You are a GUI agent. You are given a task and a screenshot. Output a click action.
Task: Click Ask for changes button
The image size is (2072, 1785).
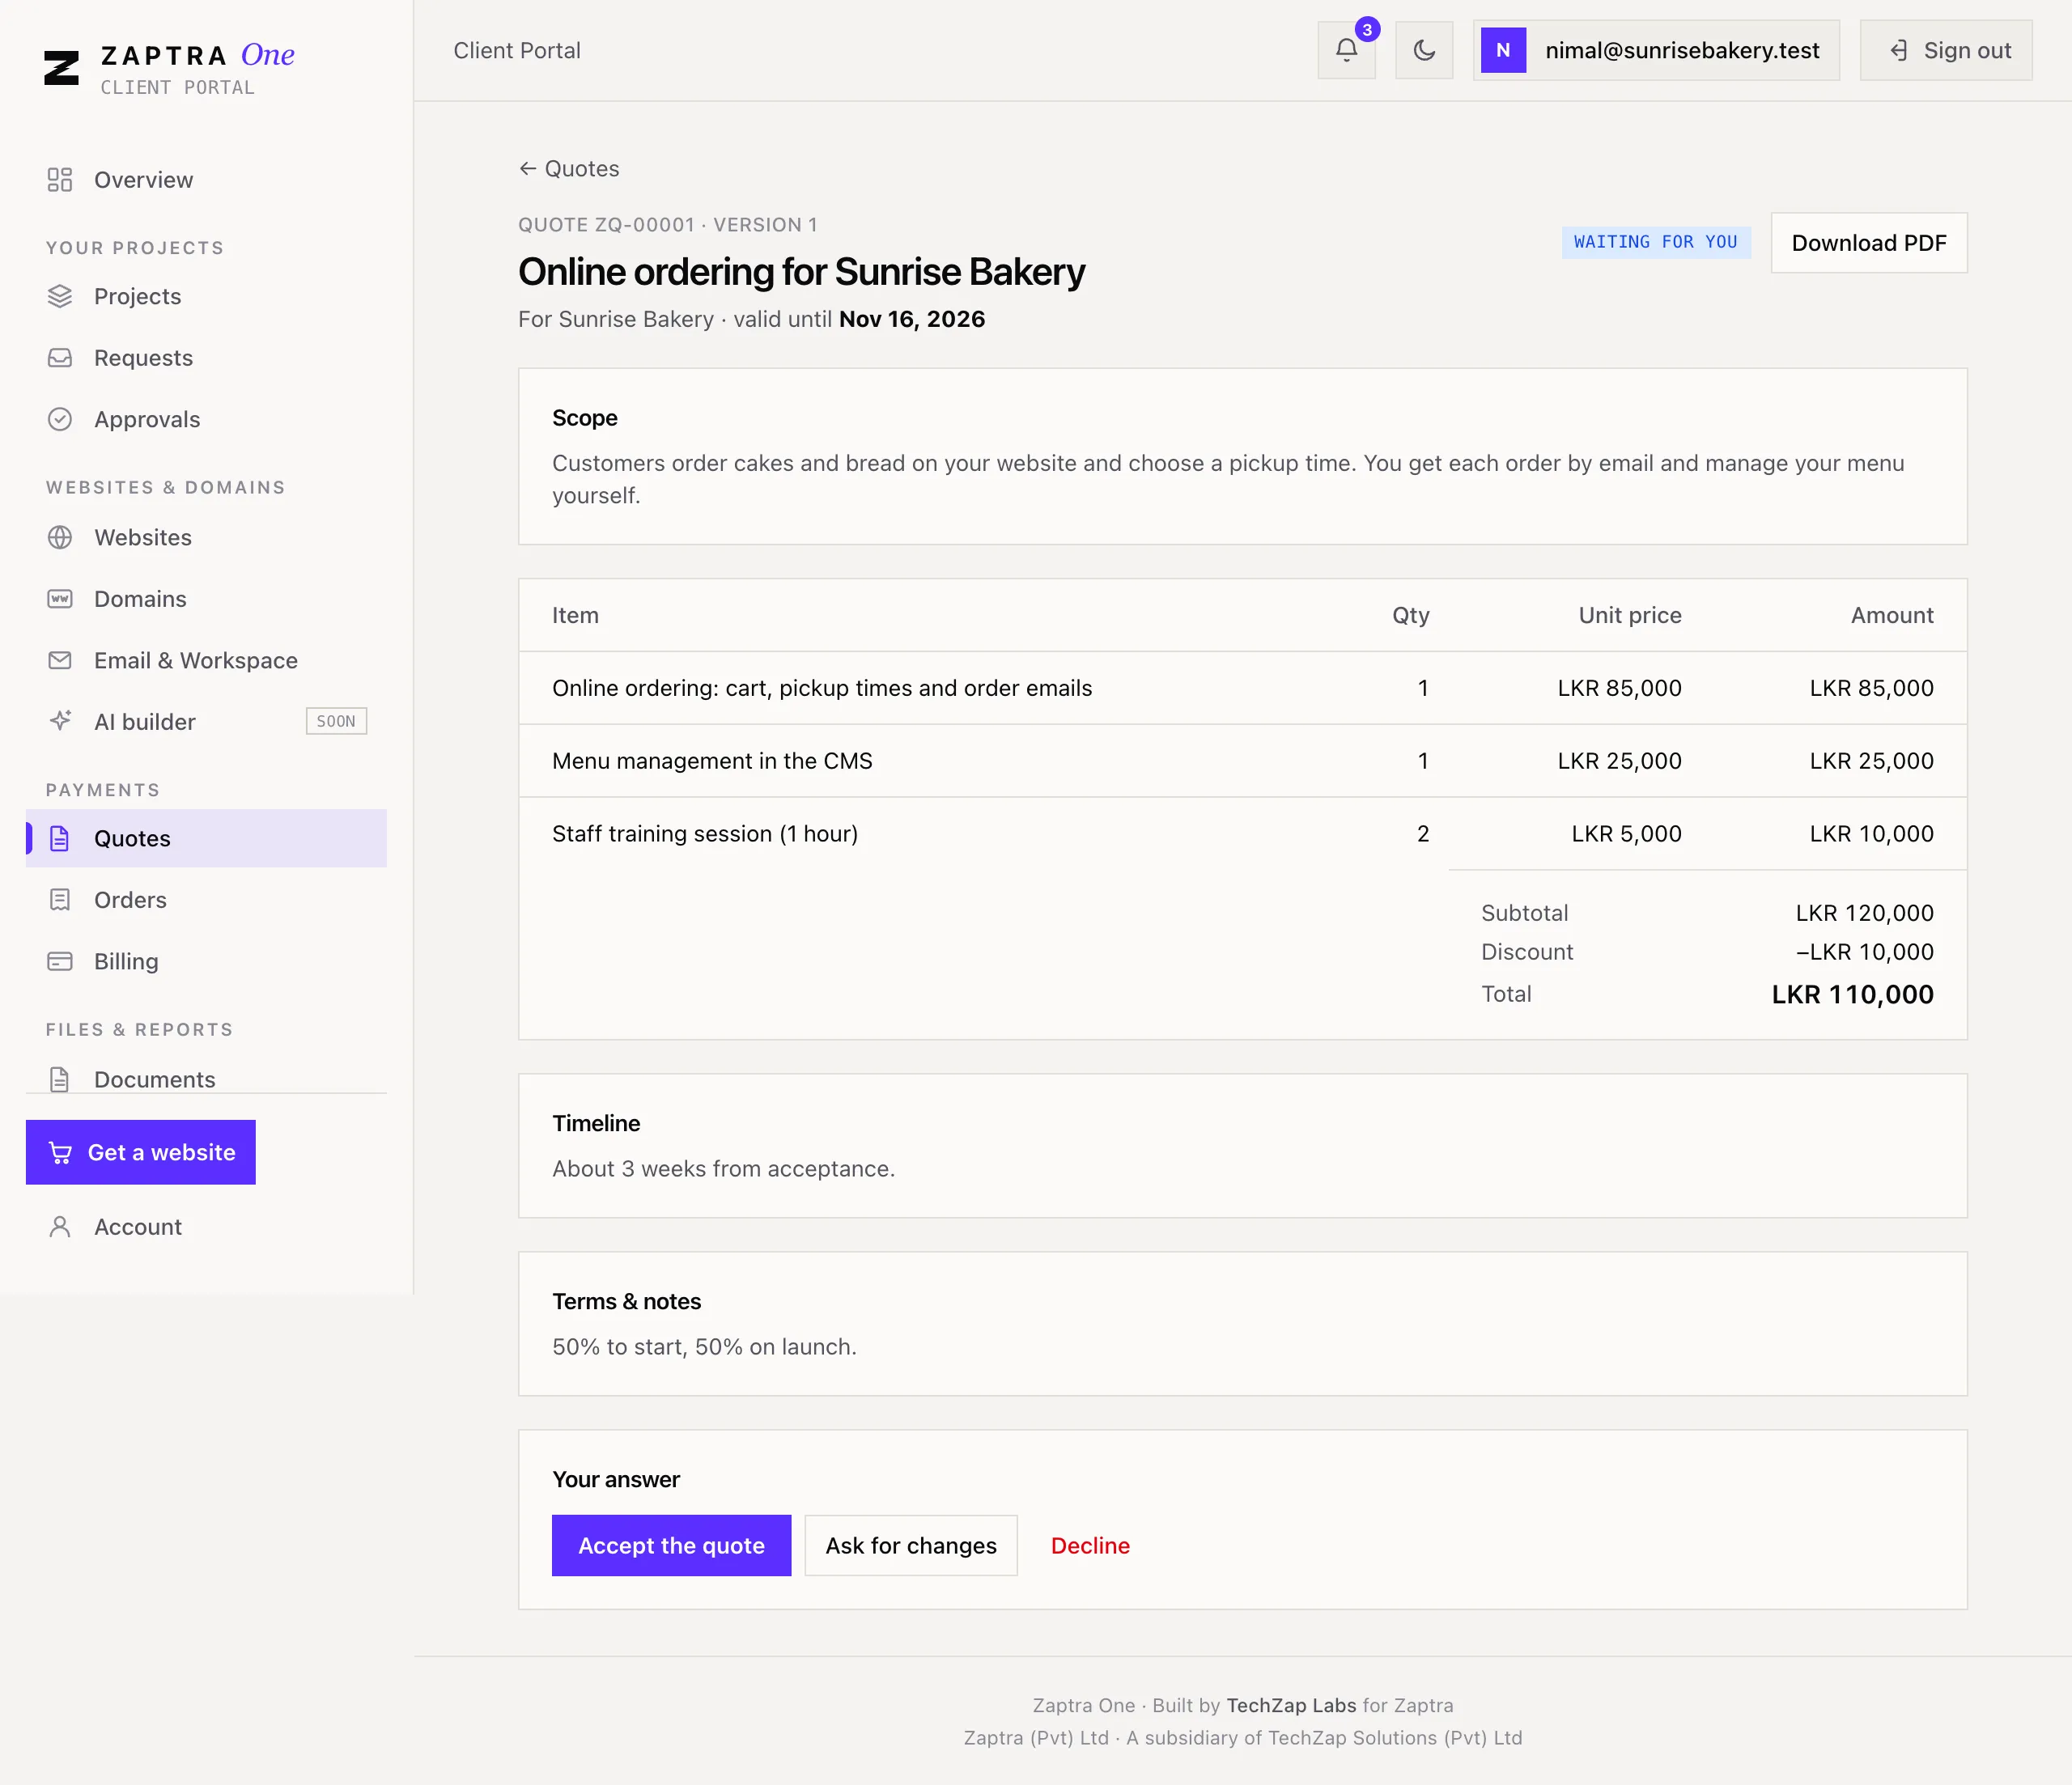911,1545
